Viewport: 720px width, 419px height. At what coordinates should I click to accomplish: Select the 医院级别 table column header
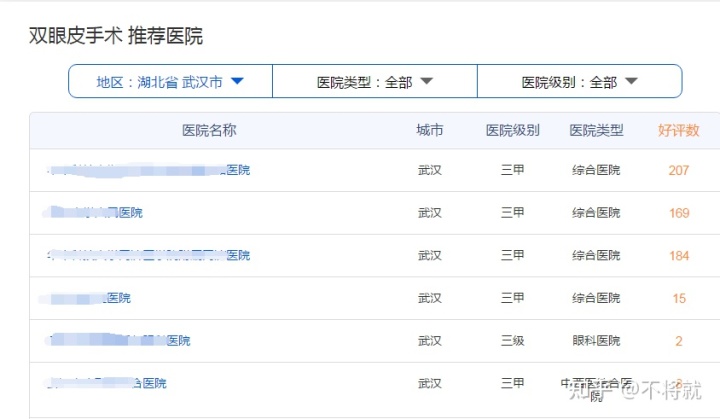512,131
